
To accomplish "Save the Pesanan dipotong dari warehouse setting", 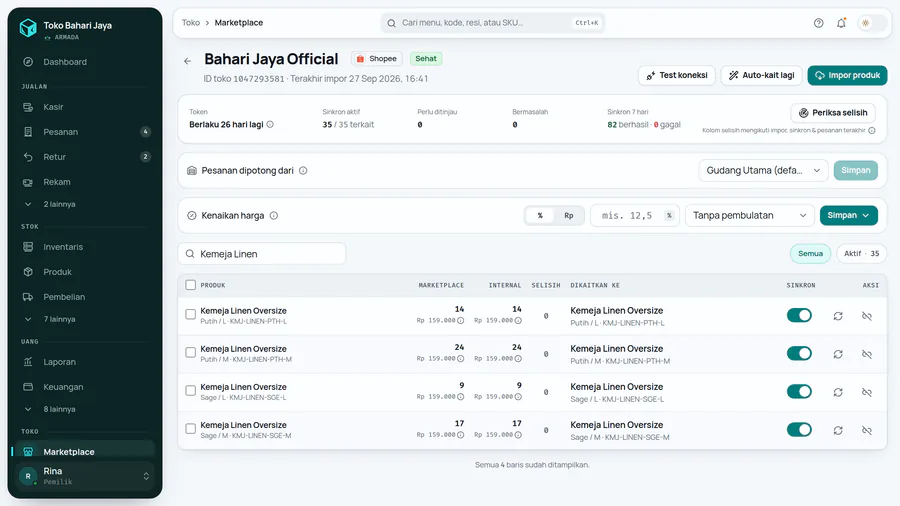I will point(856,170).
